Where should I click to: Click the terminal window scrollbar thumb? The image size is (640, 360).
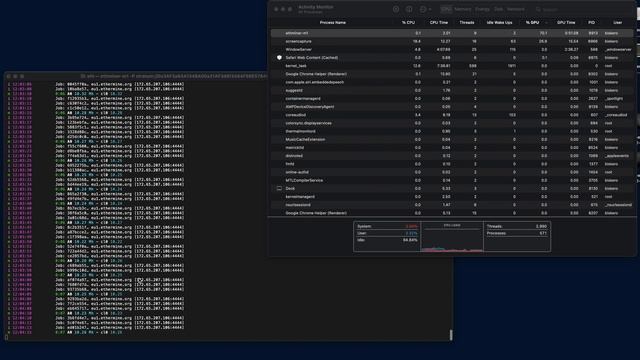(x=451, y=335)
